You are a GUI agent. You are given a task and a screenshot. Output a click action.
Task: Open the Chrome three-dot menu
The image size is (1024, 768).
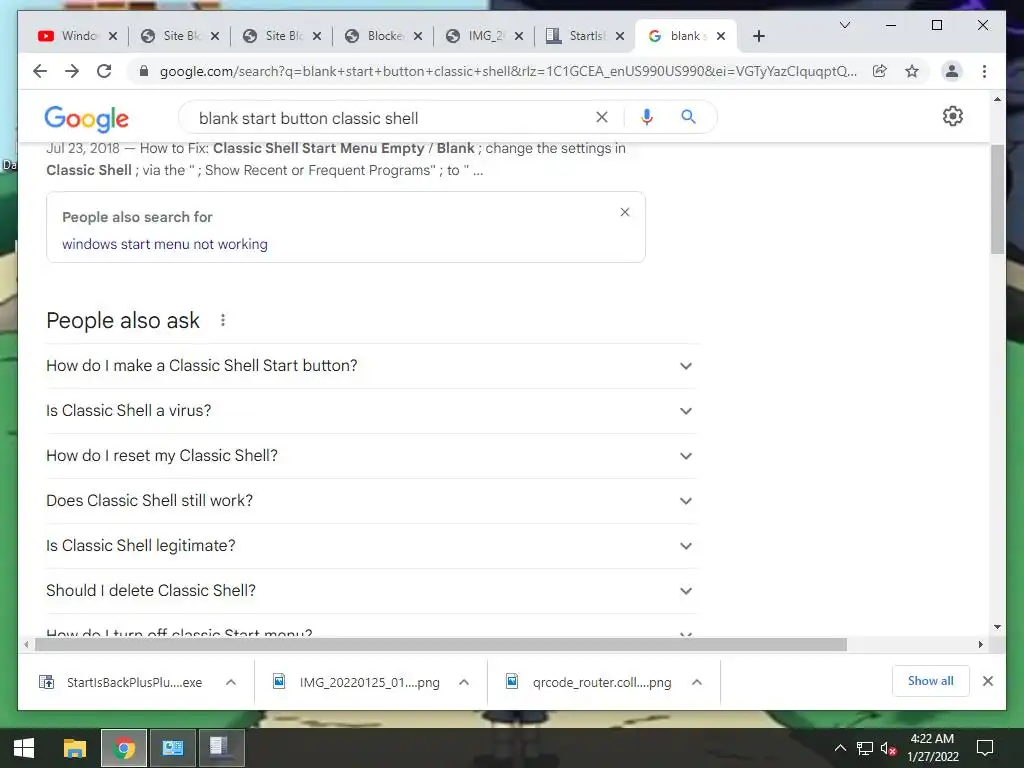(984, 71)
